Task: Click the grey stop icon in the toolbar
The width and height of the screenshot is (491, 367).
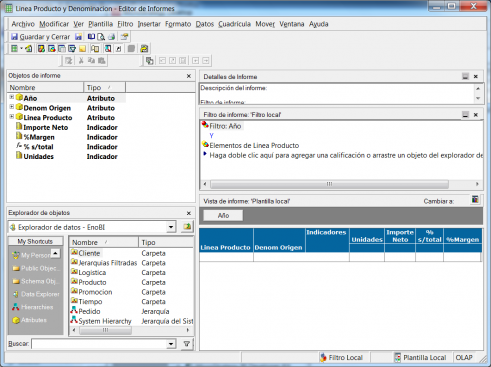Action: point(131,49)
